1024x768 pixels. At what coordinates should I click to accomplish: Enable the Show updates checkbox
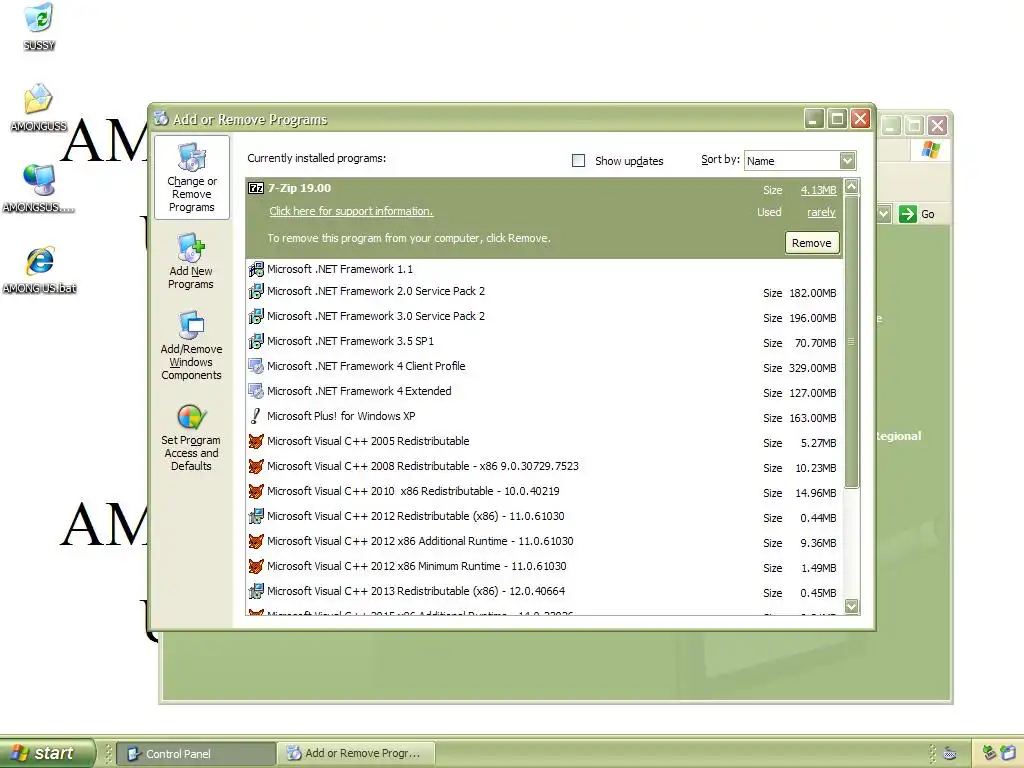coord(579,161)
